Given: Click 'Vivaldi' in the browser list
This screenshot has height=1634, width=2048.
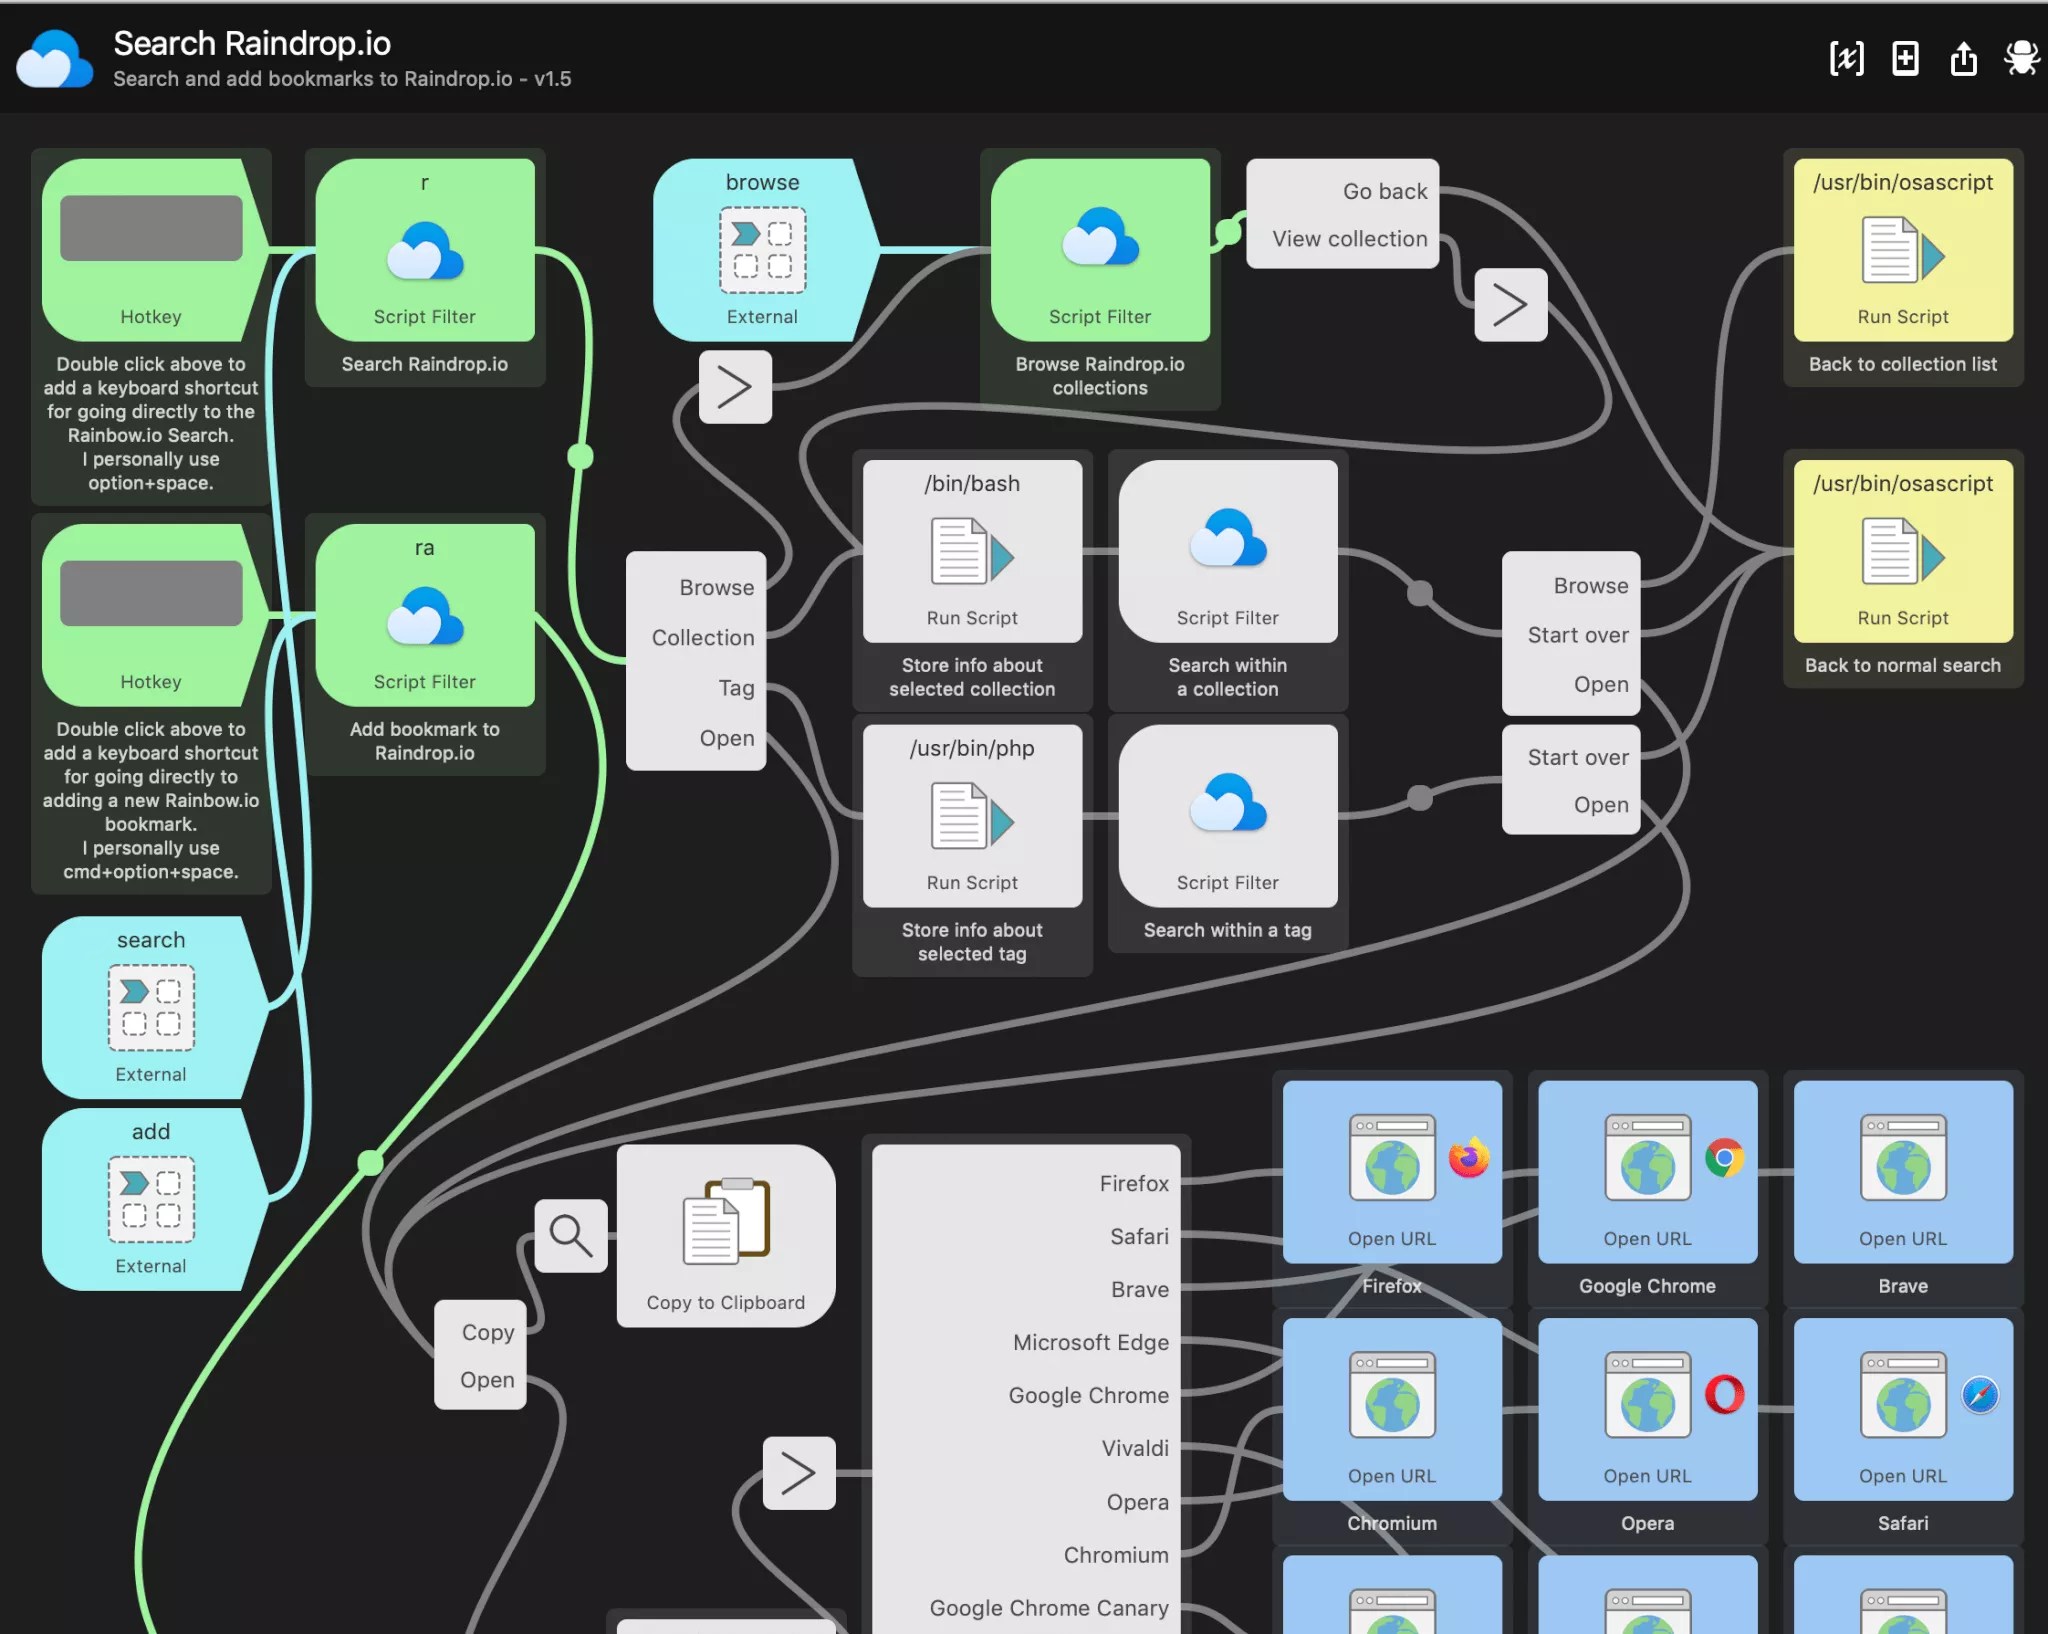Looking at the screenshot, I should pos(1135,1449).
